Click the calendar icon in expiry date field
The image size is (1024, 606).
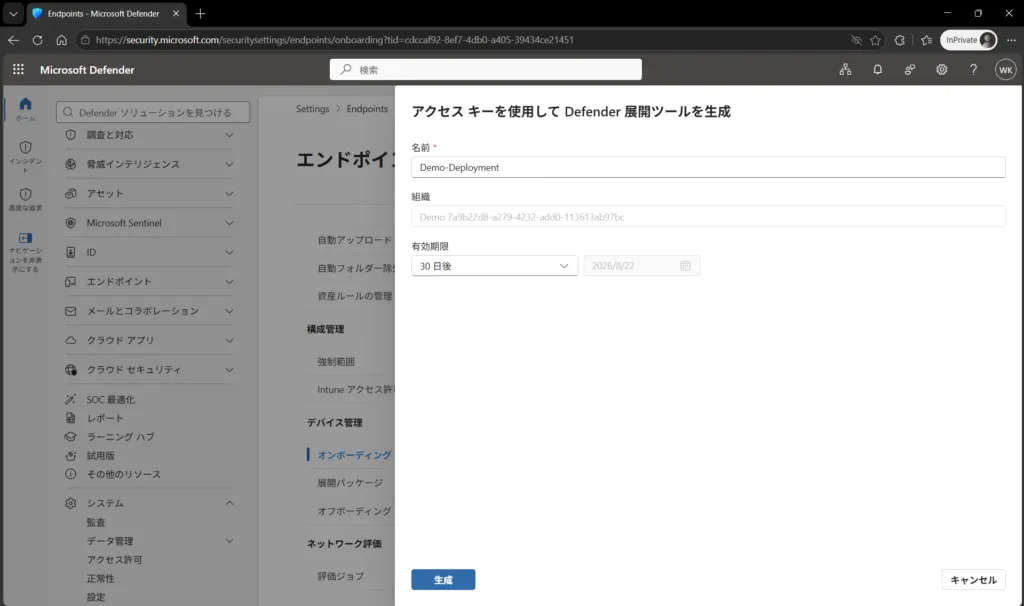tap(685, 266)
